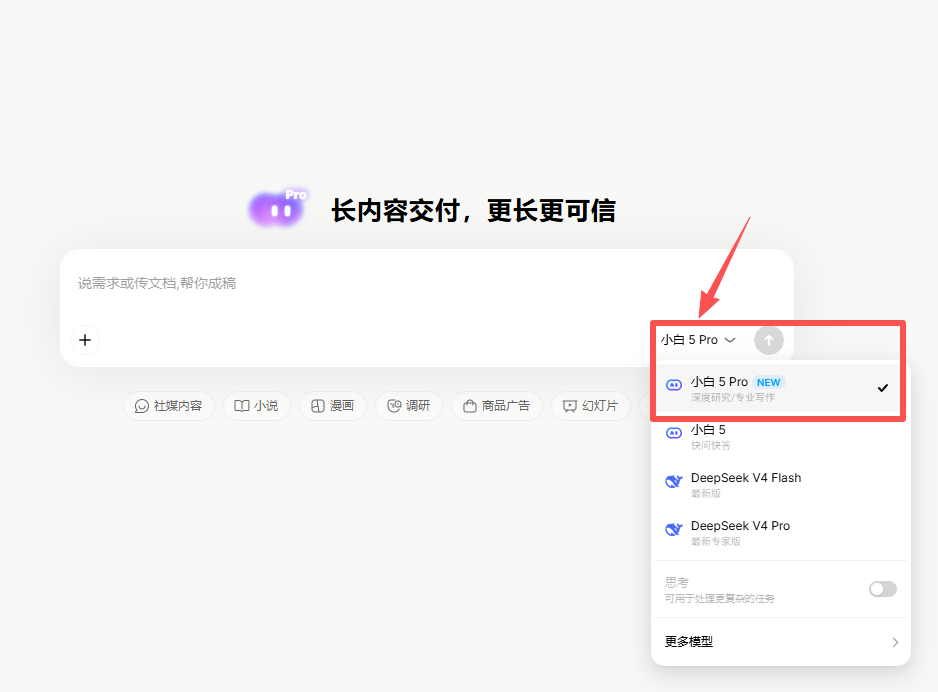Click the send arrow button
The height and width of the screenshot is (692, 938).
click(x=769, y=340)
